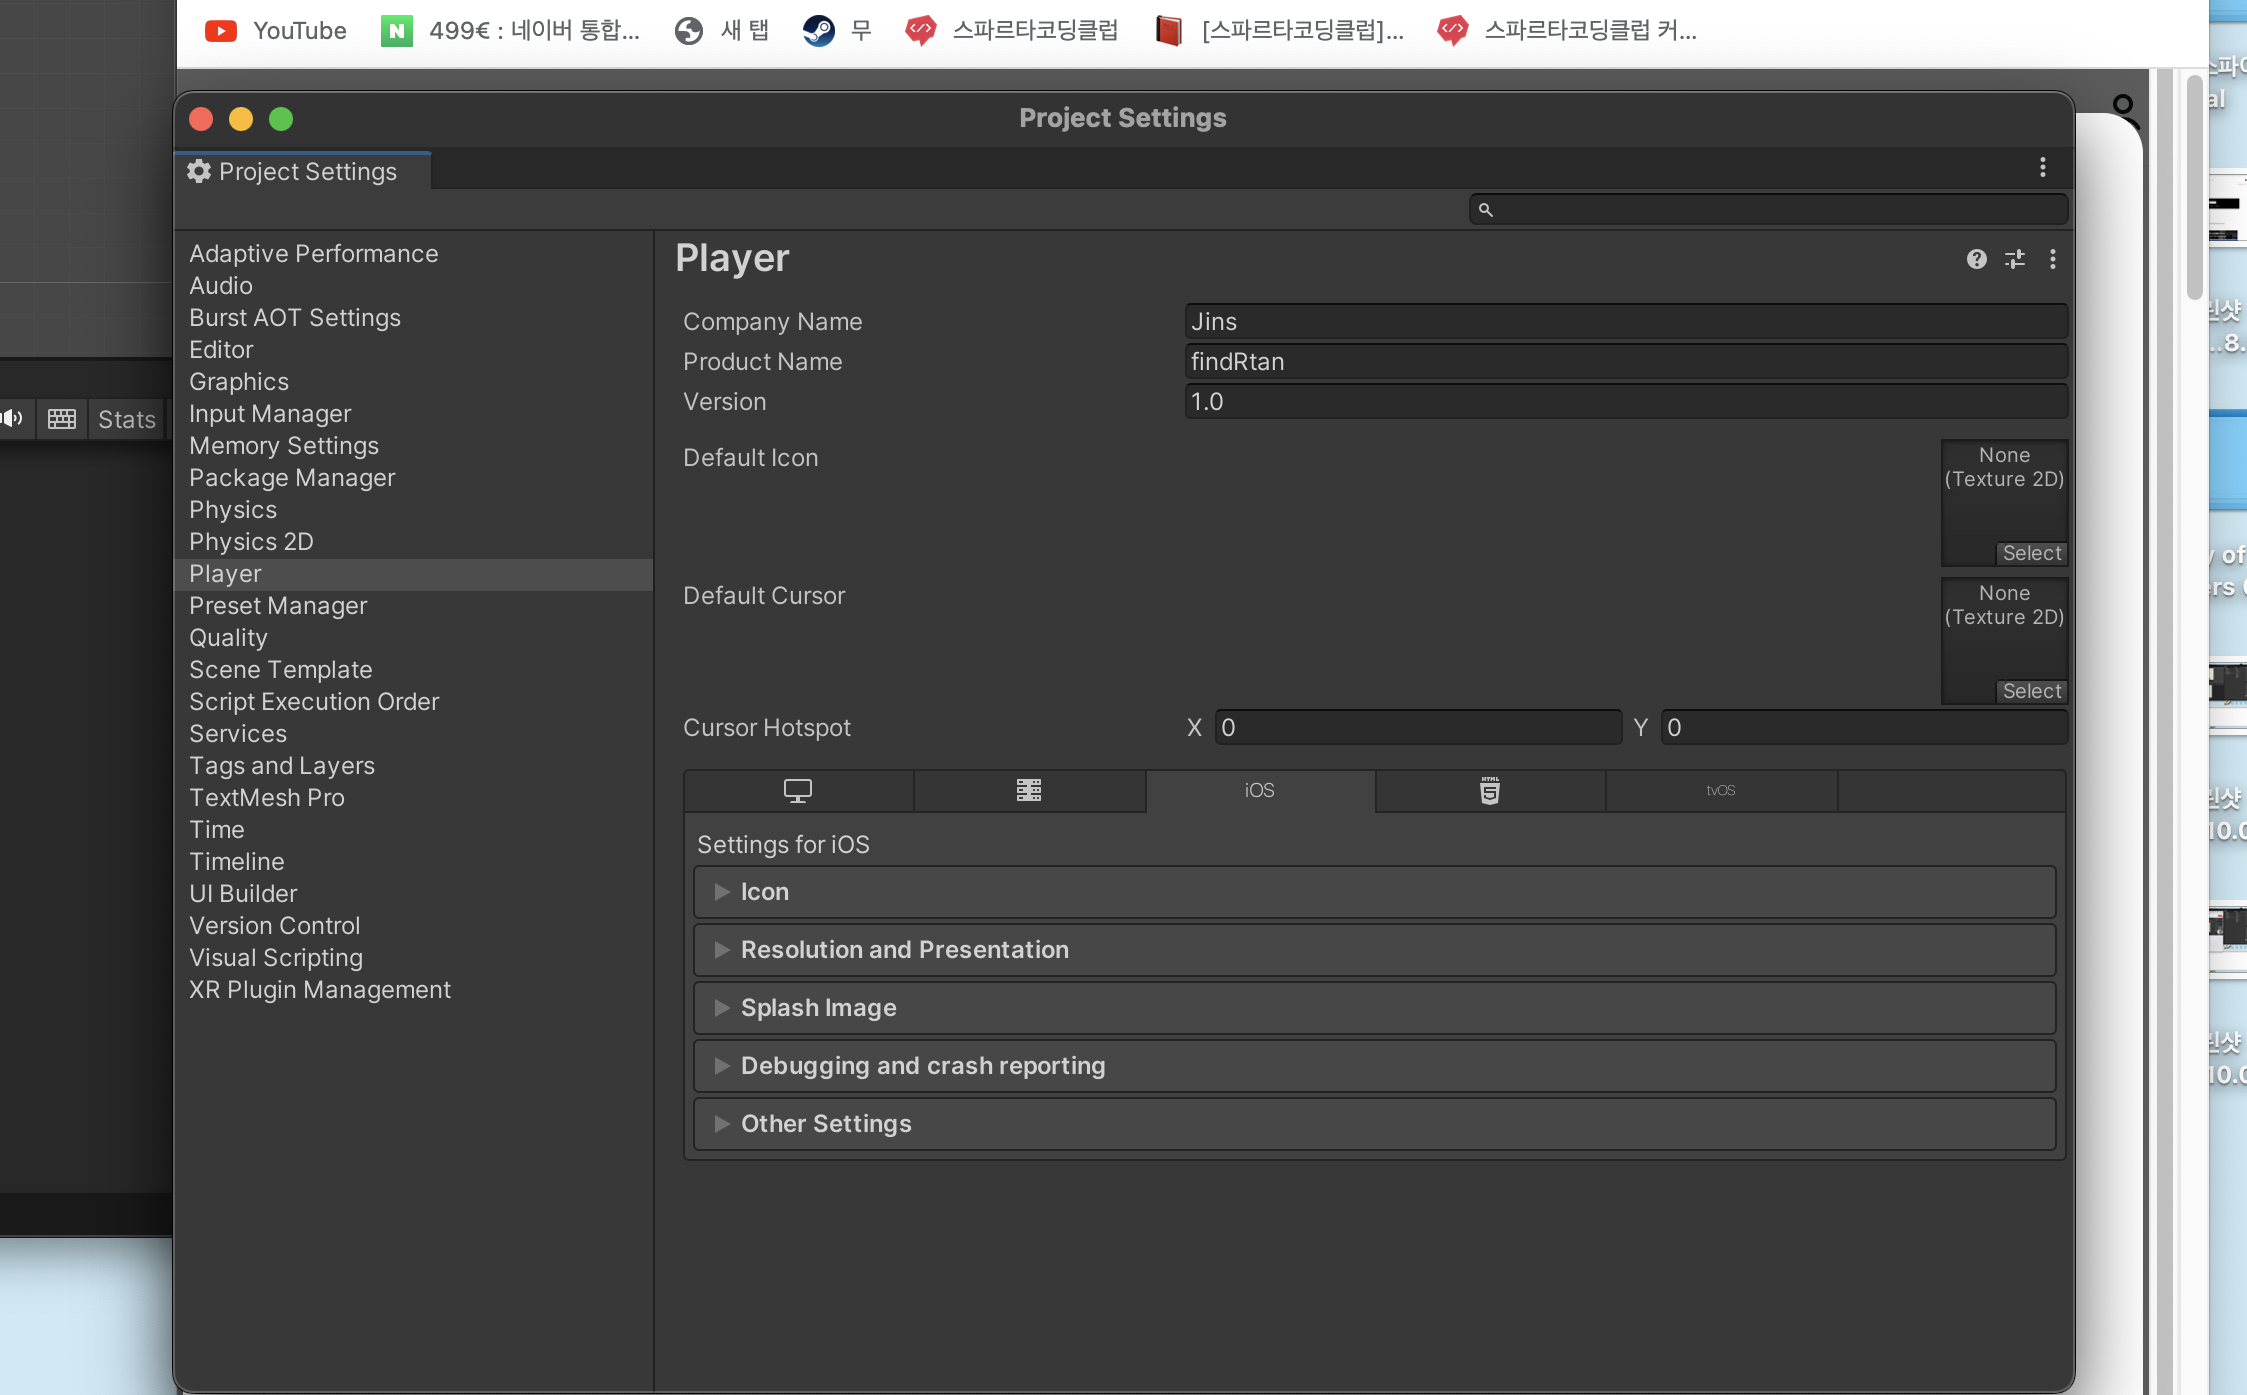The height and width of the screenshot is (1395, 2247).
Task: Toggle keyboard shortcuts icon in Game view
Action: 62,419
